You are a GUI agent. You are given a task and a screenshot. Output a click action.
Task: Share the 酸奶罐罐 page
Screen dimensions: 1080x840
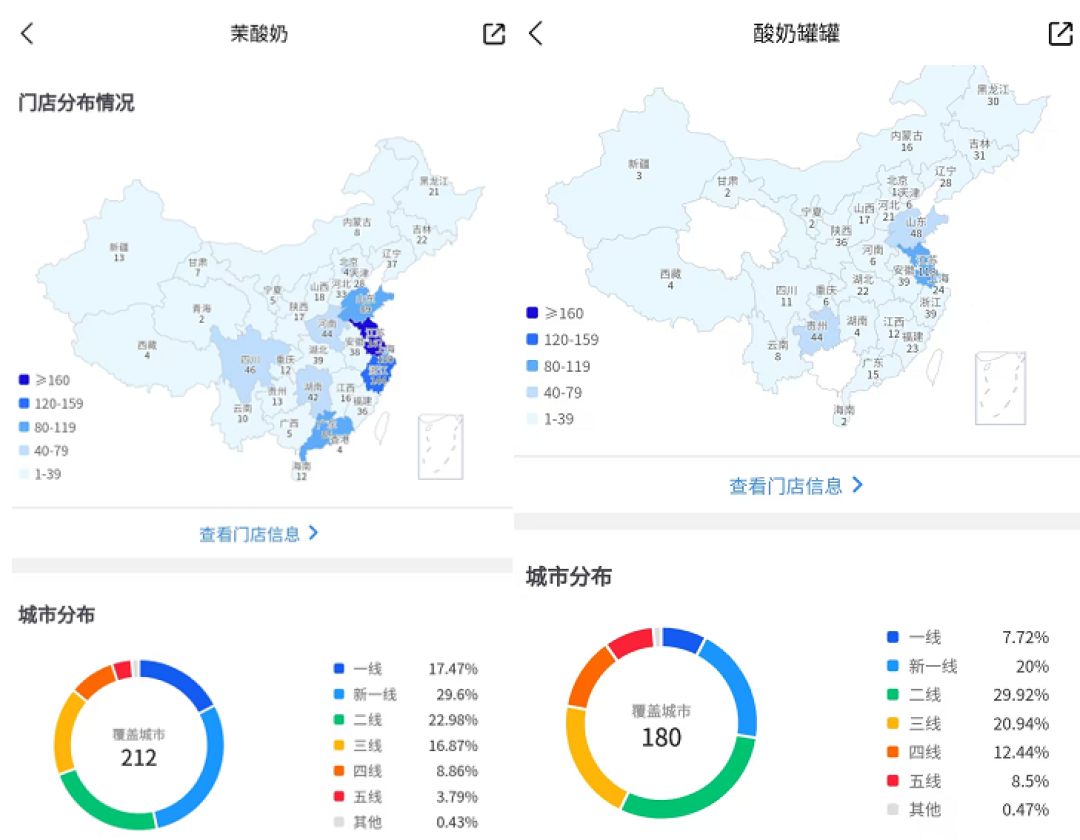pyautogui.click(x=1060, y=33)
